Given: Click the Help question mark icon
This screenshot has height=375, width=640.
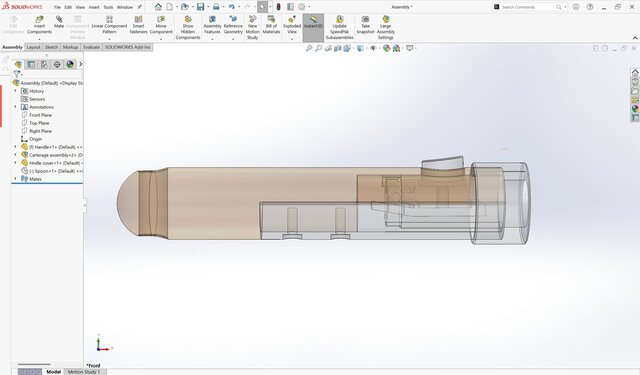Looking at the screenshot, I should pos(590,7).
